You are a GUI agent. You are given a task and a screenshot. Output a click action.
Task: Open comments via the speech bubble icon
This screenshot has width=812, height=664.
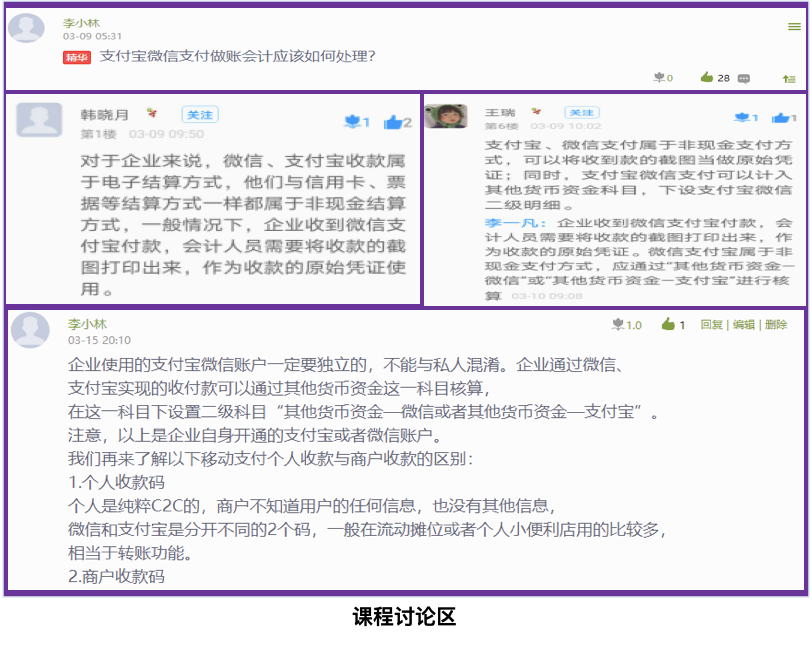pyautogui.click(x=744, y=79)
